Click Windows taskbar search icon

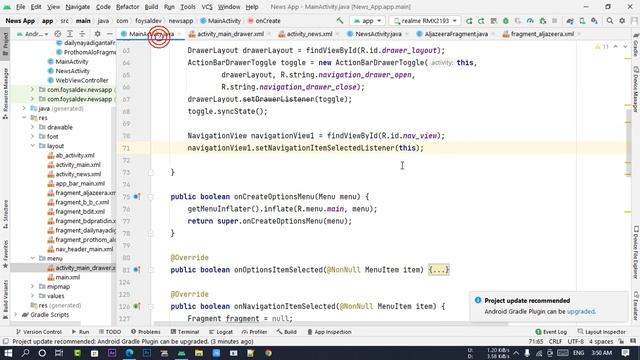click(25, 353)
